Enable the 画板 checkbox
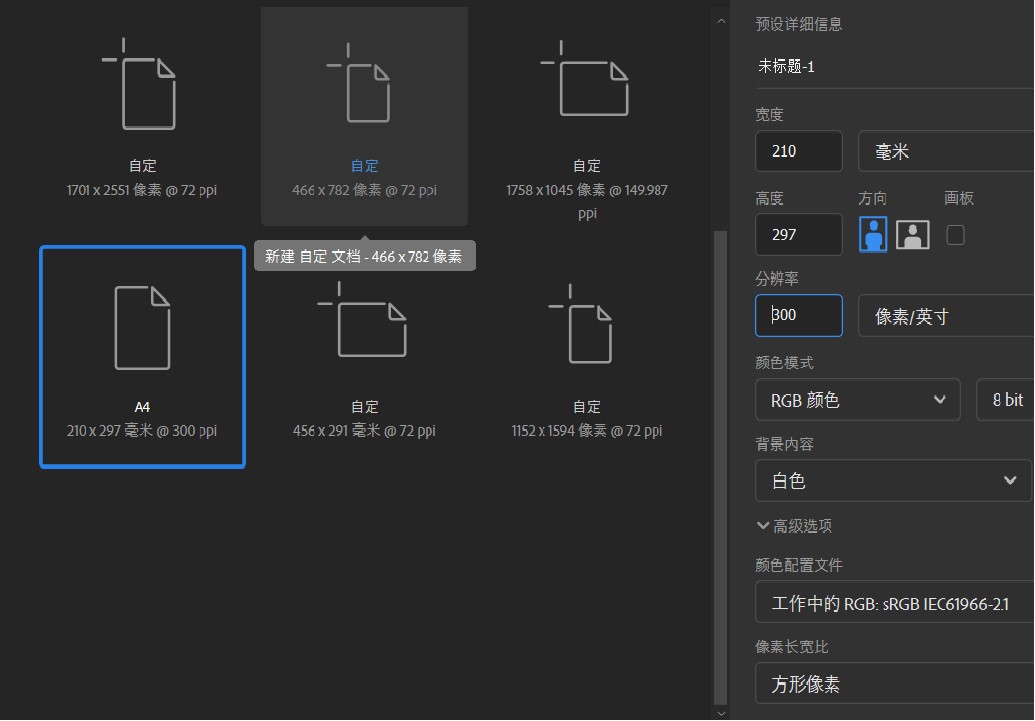 pyautogui.click(x=955, y=234)
